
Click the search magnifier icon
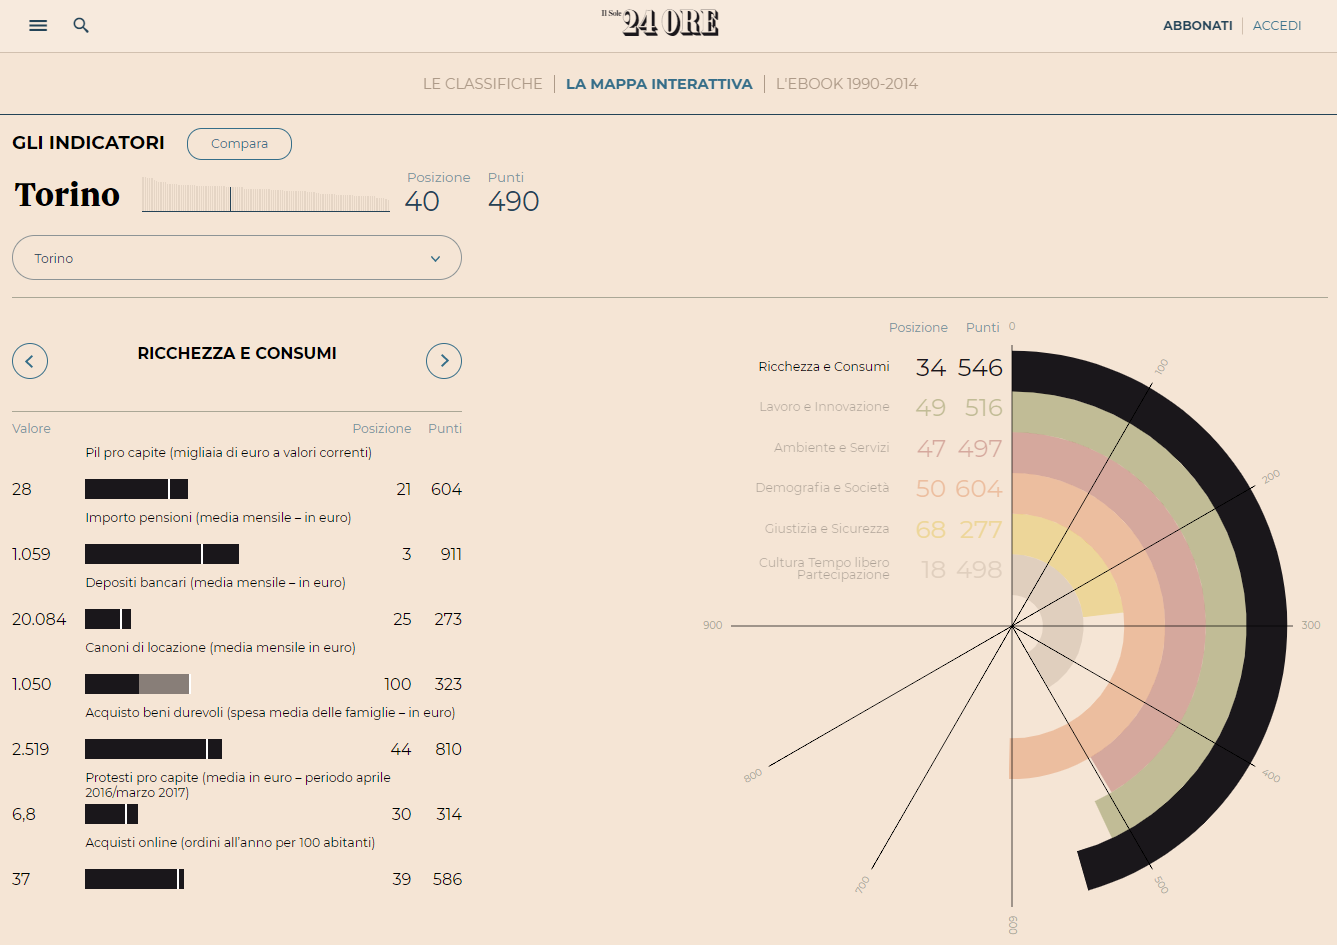[x=81, y=26]
